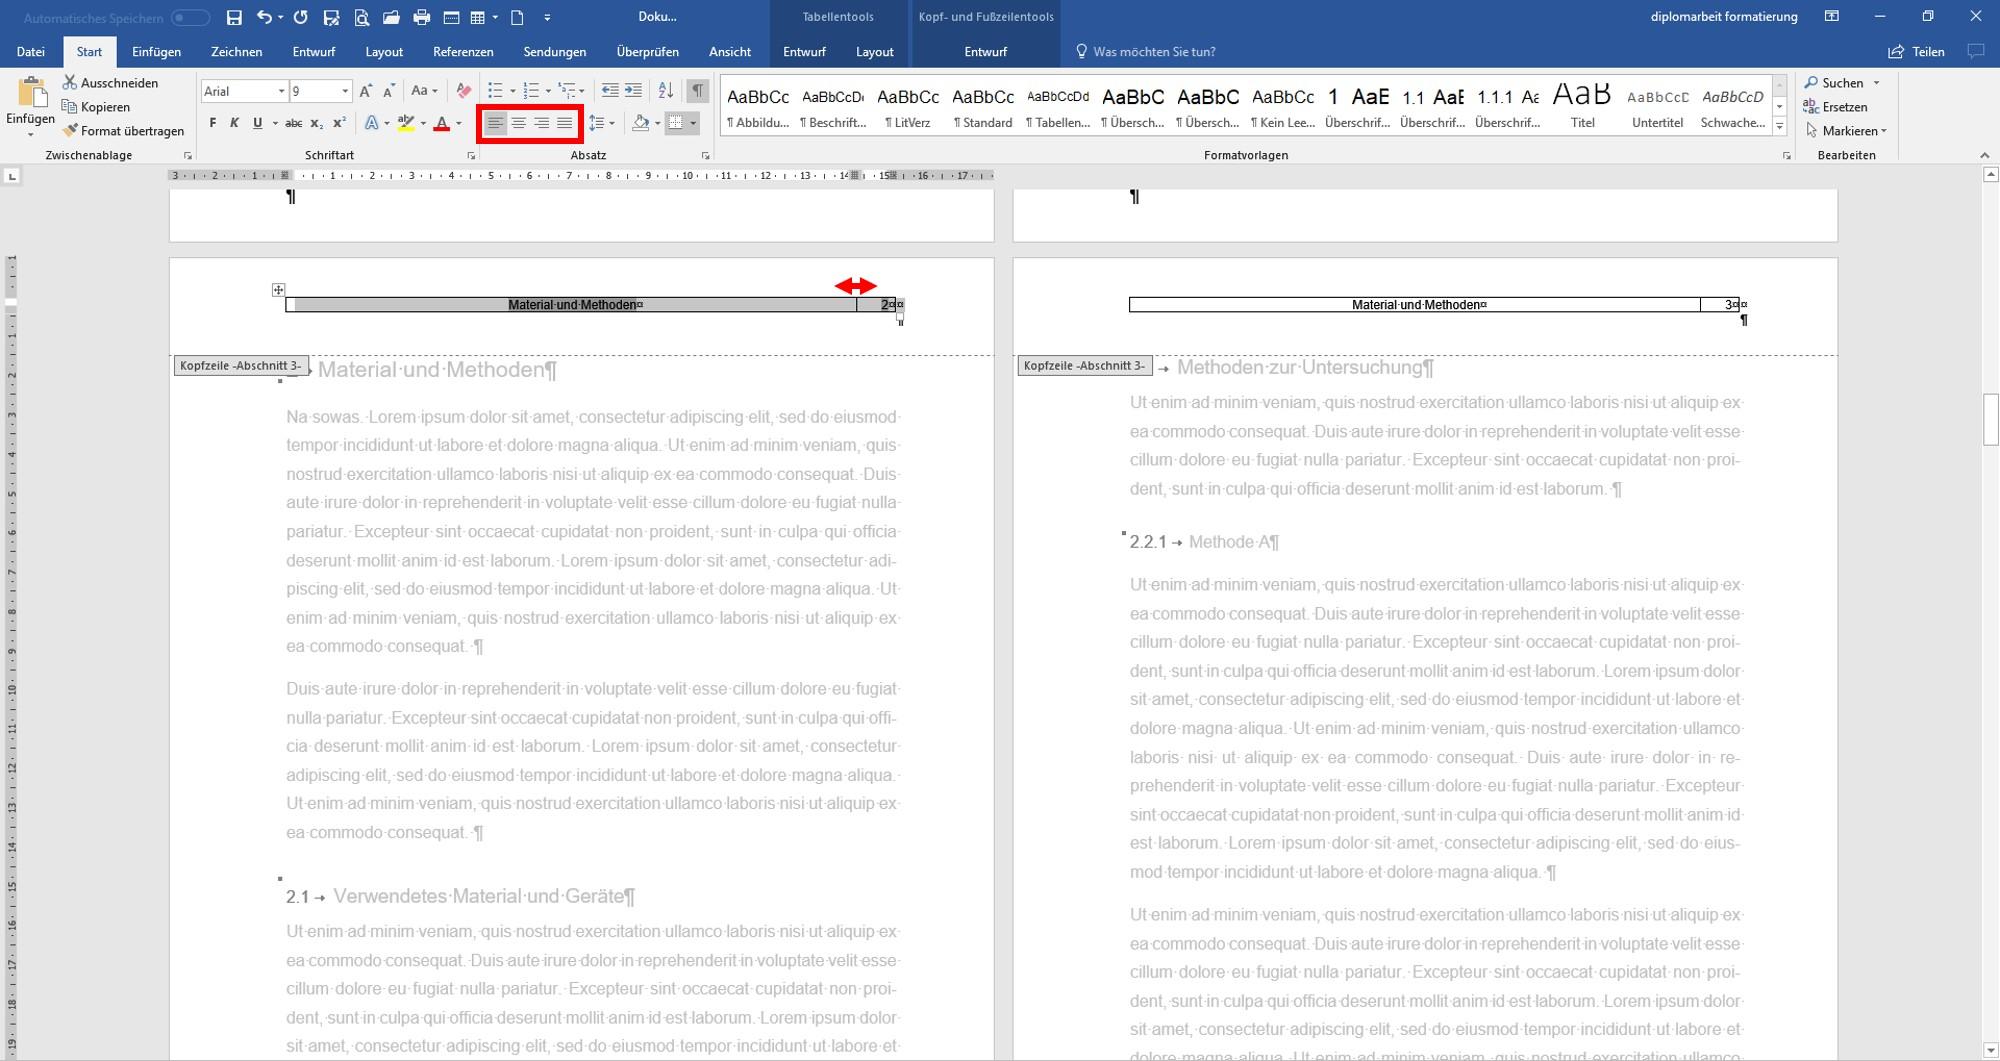This screenshot has width=2000, height=1061.
Task: Open the font name dropdown showing Arial
Action: 281,91
